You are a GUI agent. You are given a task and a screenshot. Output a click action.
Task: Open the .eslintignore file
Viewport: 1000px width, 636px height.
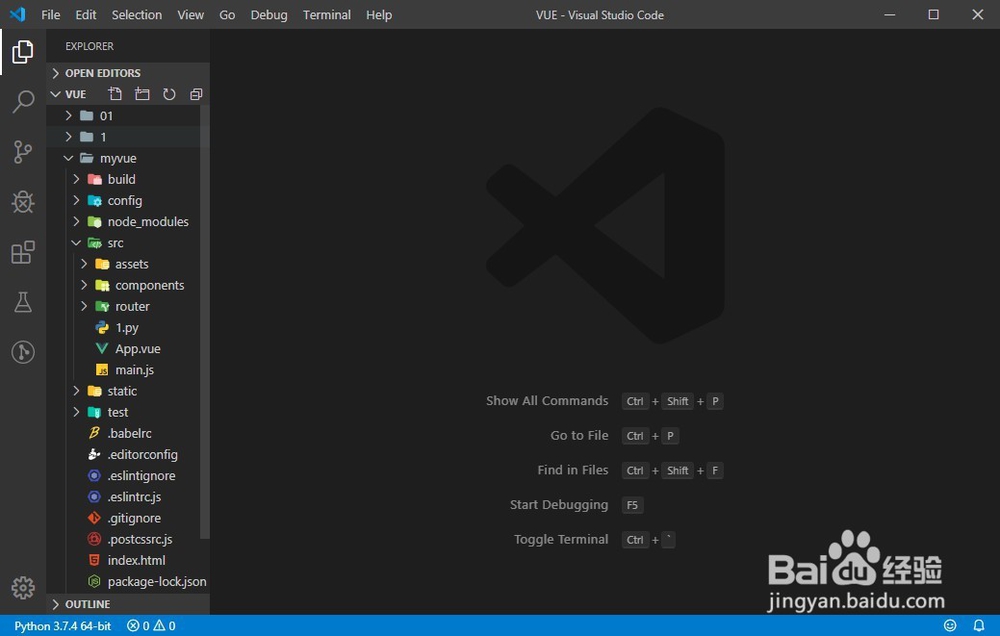tap(123, 475)
